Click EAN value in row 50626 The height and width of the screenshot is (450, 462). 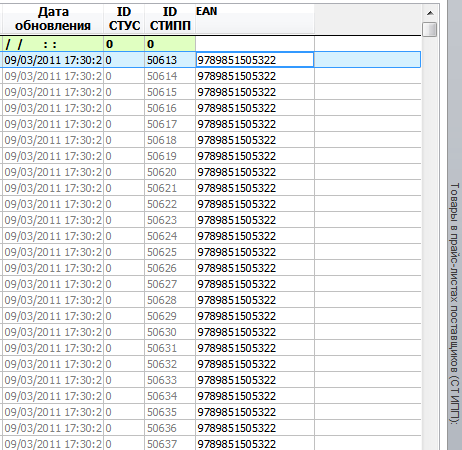click(x=237, y=268)
